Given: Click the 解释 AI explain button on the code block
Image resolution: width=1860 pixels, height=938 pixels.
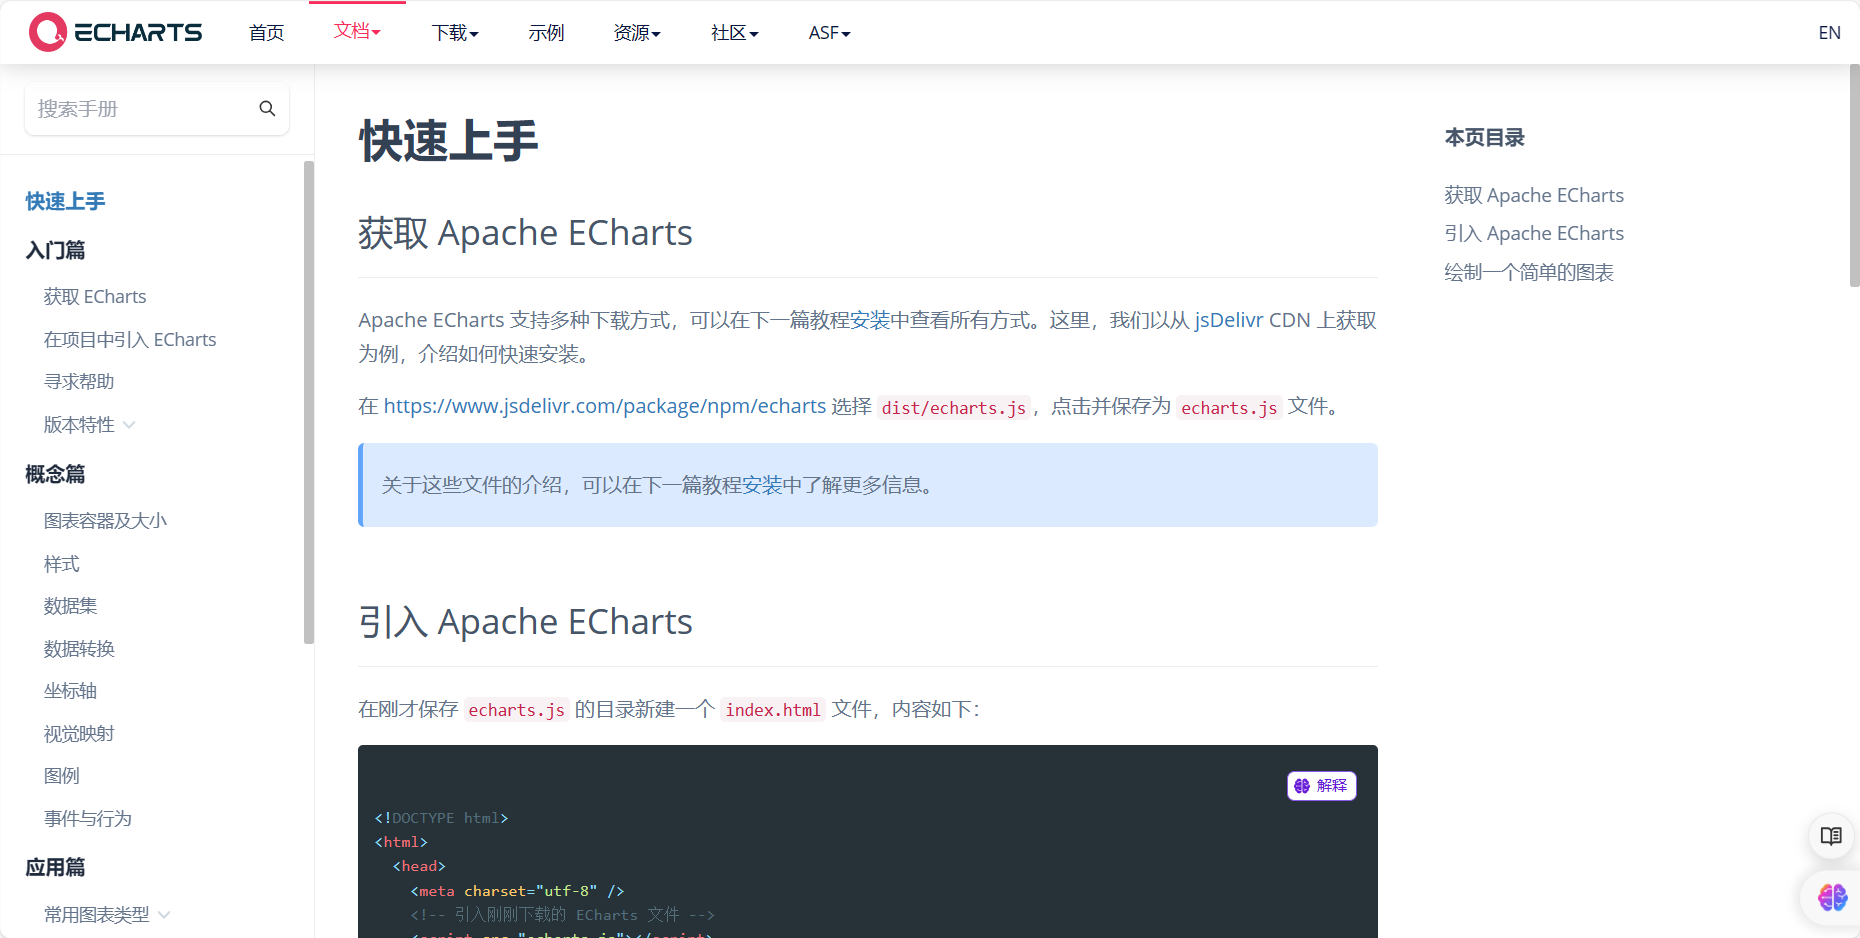Looking at the screenshot, I should tap(1321, 786).
